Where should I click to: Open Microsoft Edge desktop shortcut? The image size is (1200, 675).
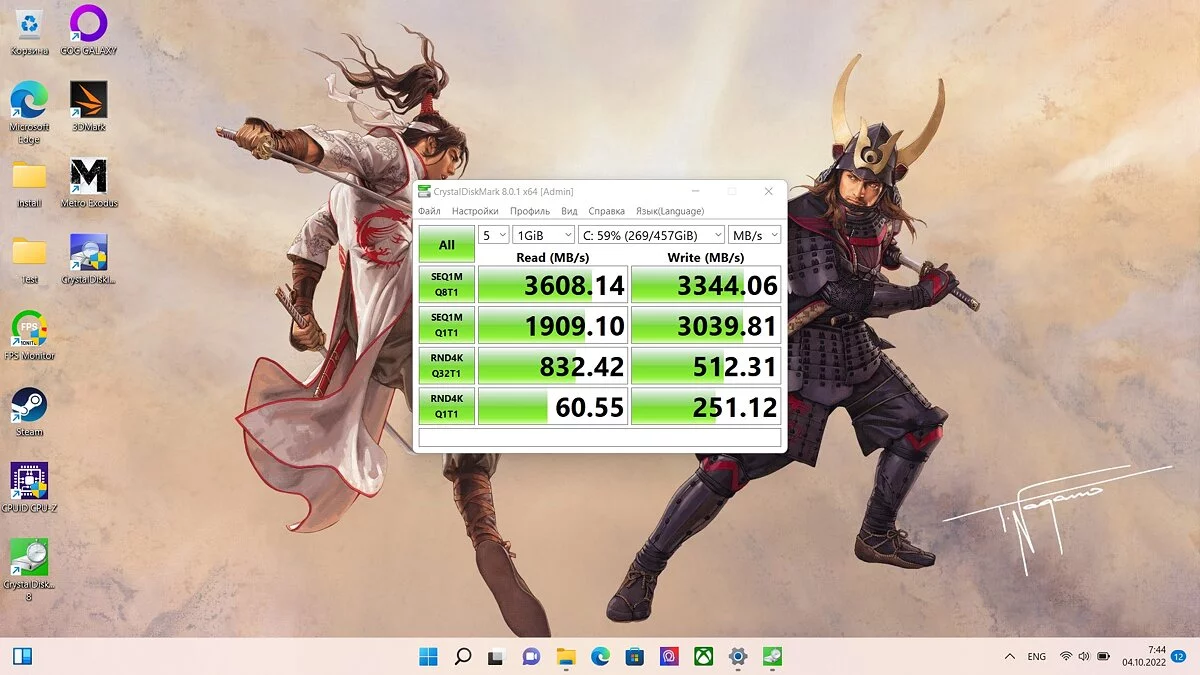click(29, 102)
